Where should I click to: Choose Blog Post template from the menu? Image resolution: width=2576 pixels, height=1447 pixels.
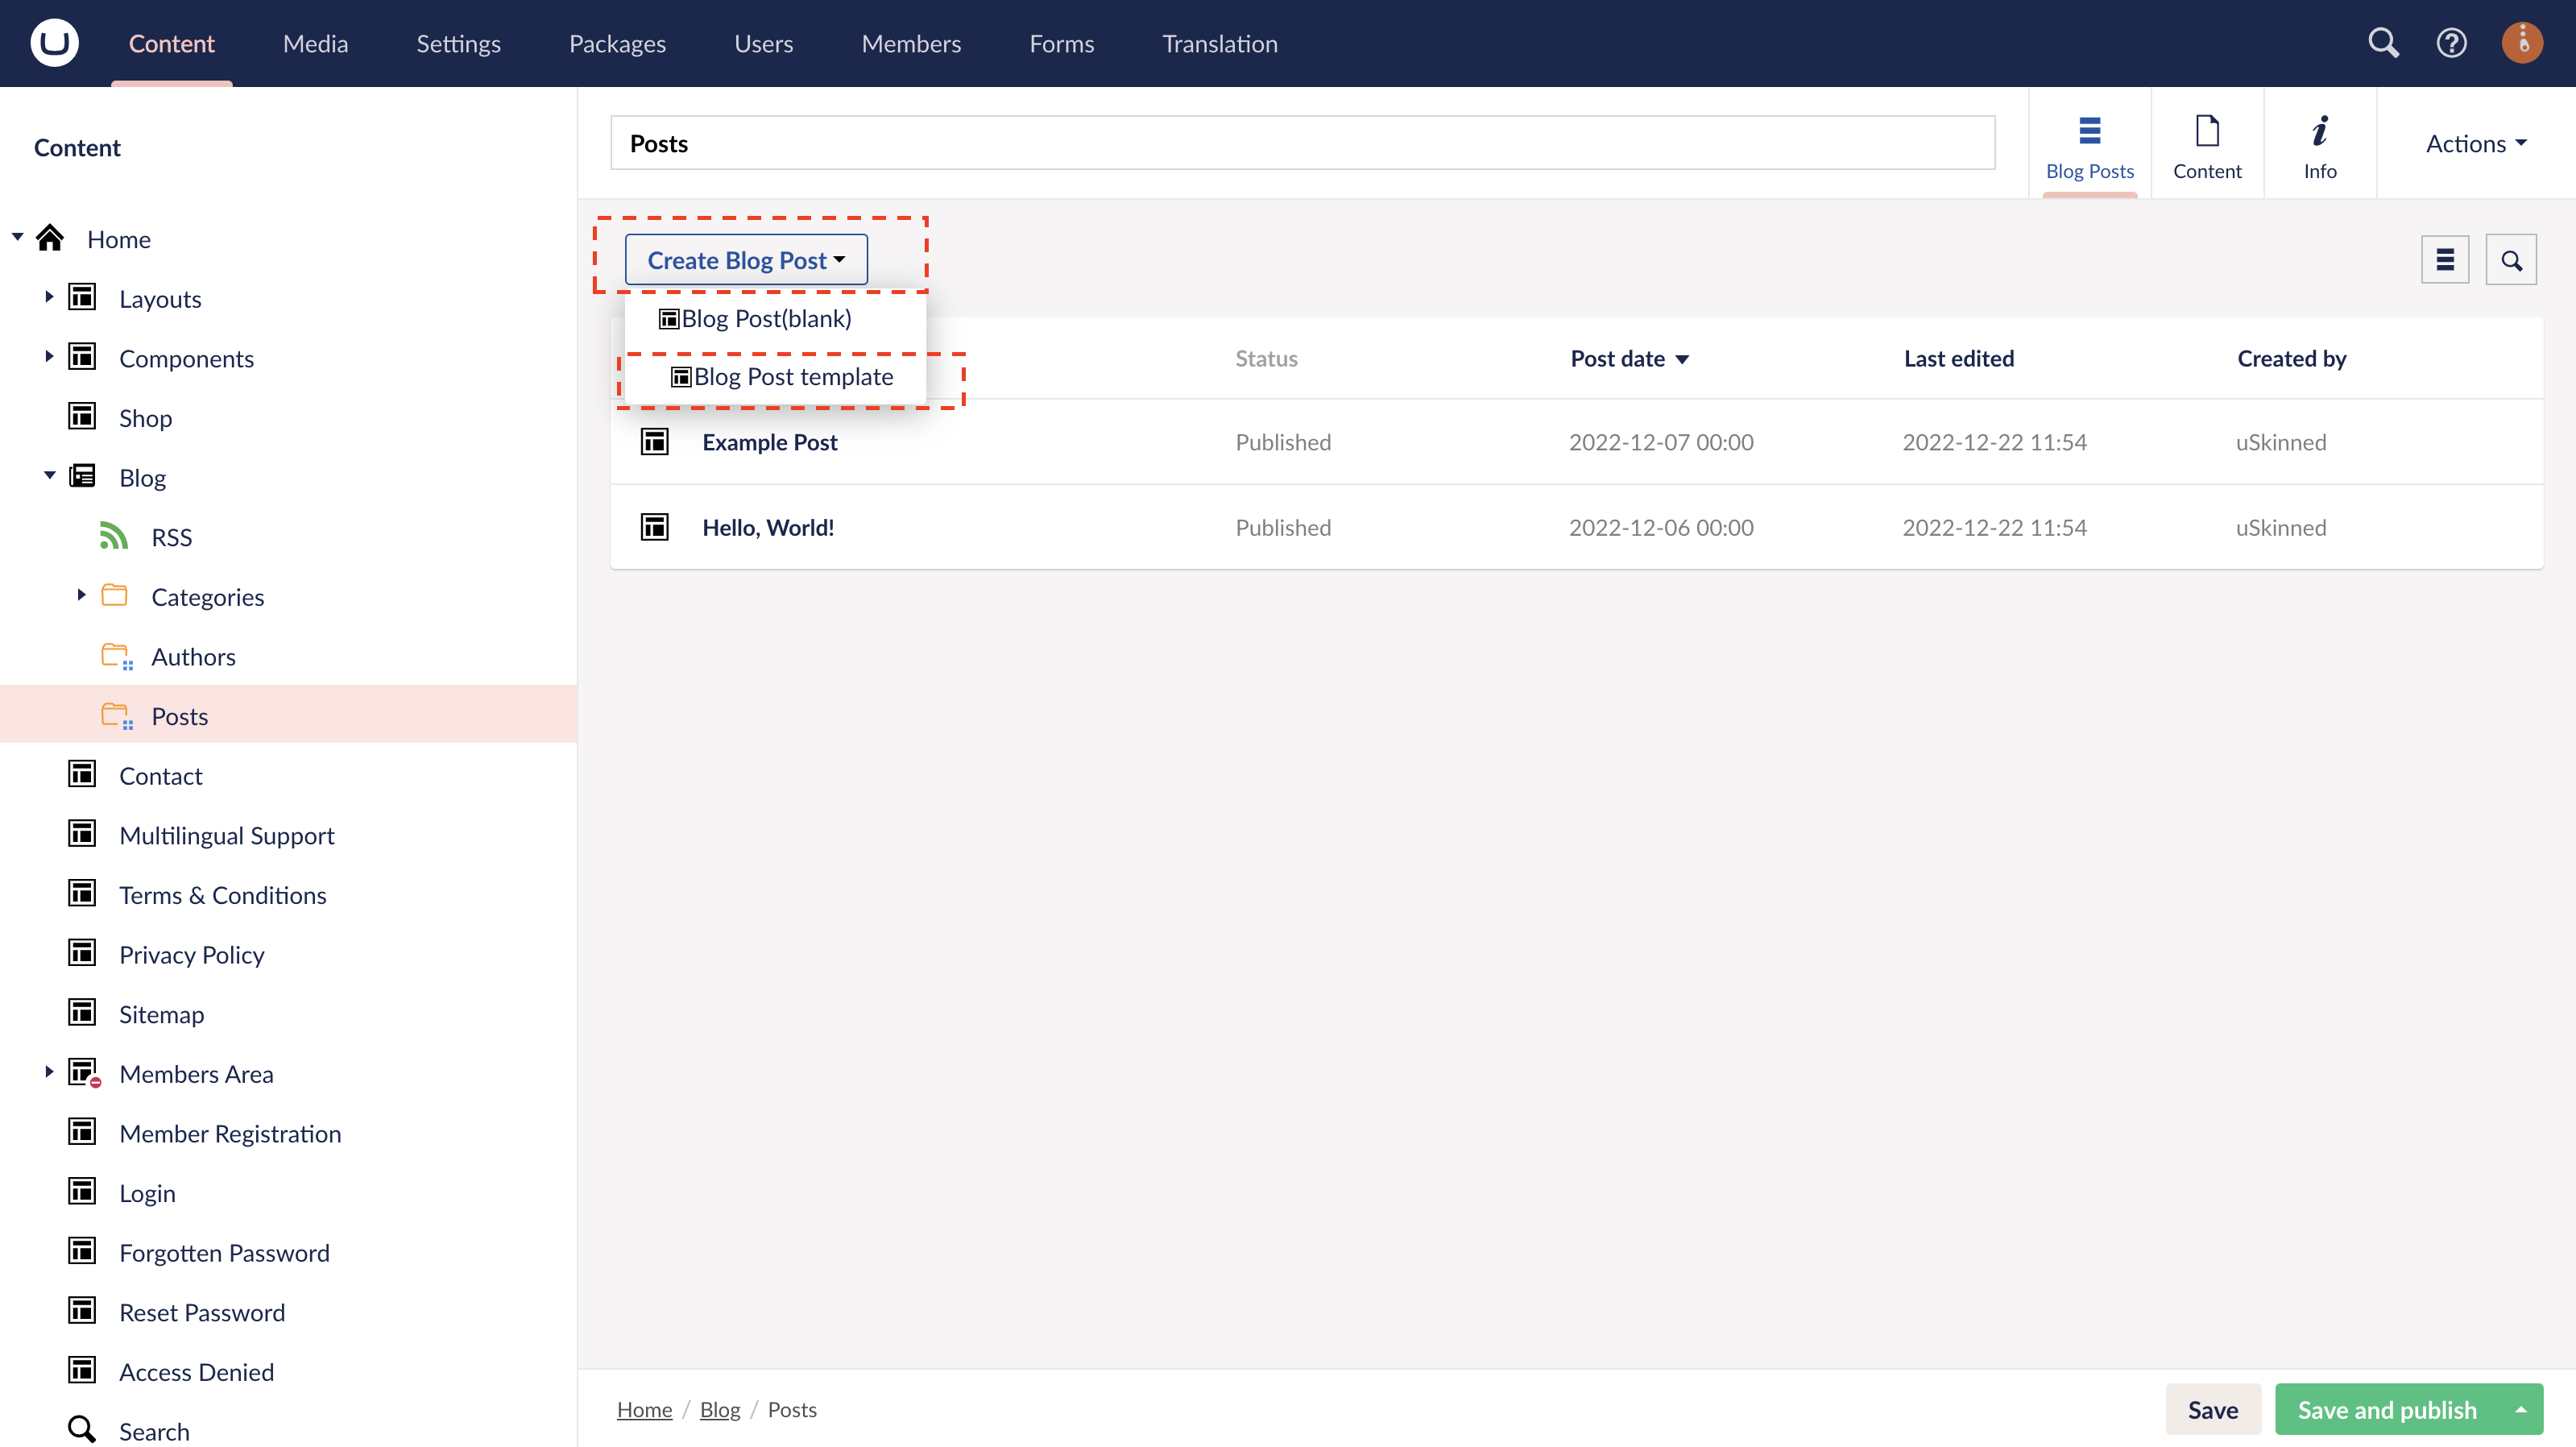tap(781, 377)
